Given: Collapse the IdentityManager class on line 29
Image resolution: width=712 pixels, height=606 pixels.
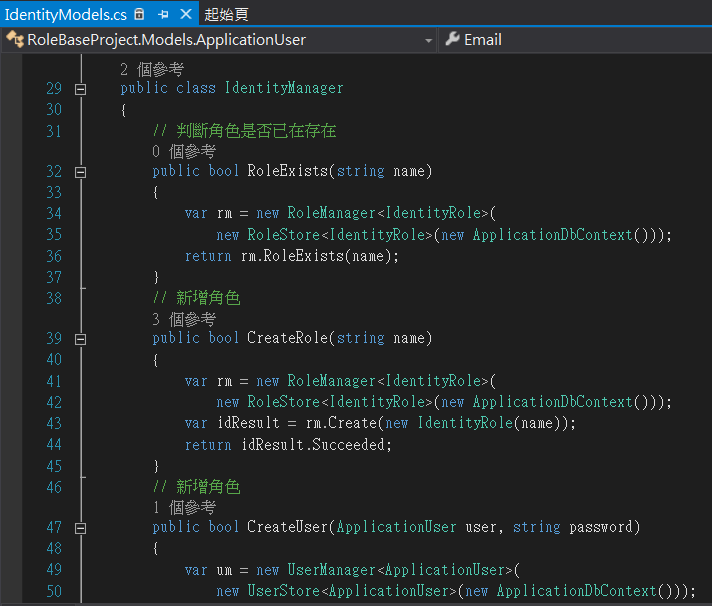Looking at the screenshot, I should pos(80,89).
